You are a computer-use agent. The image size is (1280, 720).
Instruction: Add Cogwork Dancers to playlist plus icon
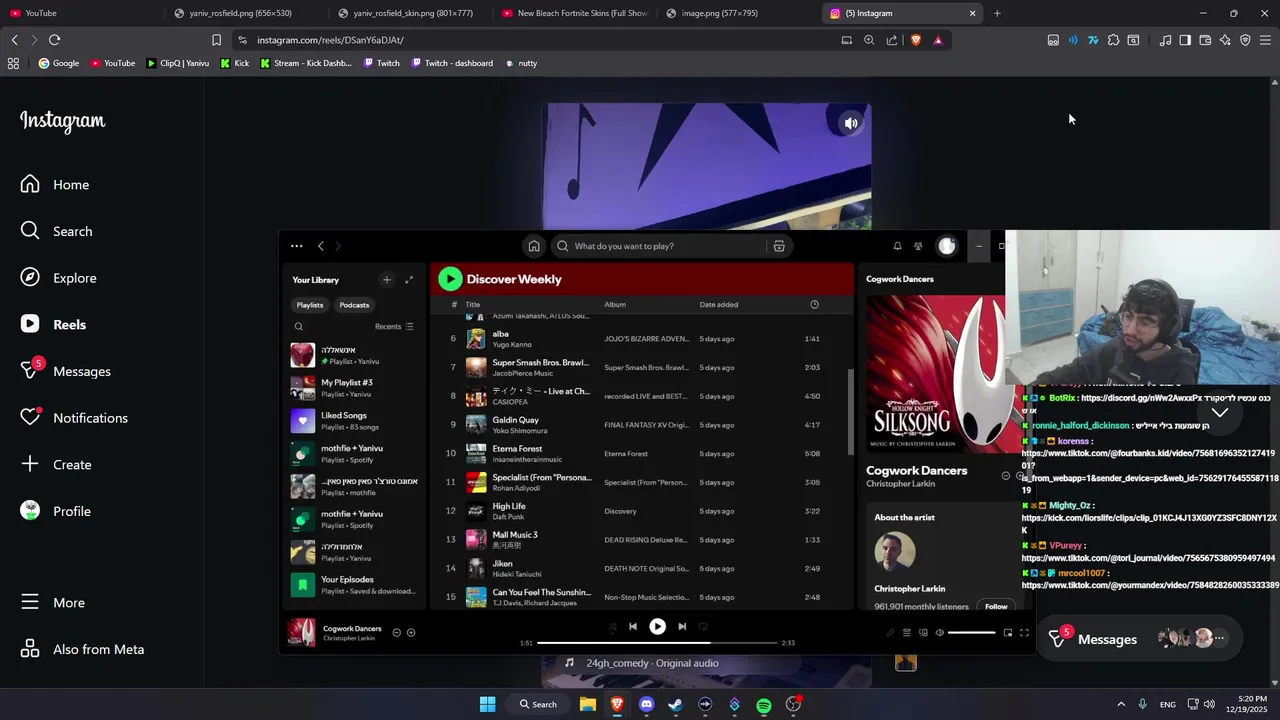point(411,633)
